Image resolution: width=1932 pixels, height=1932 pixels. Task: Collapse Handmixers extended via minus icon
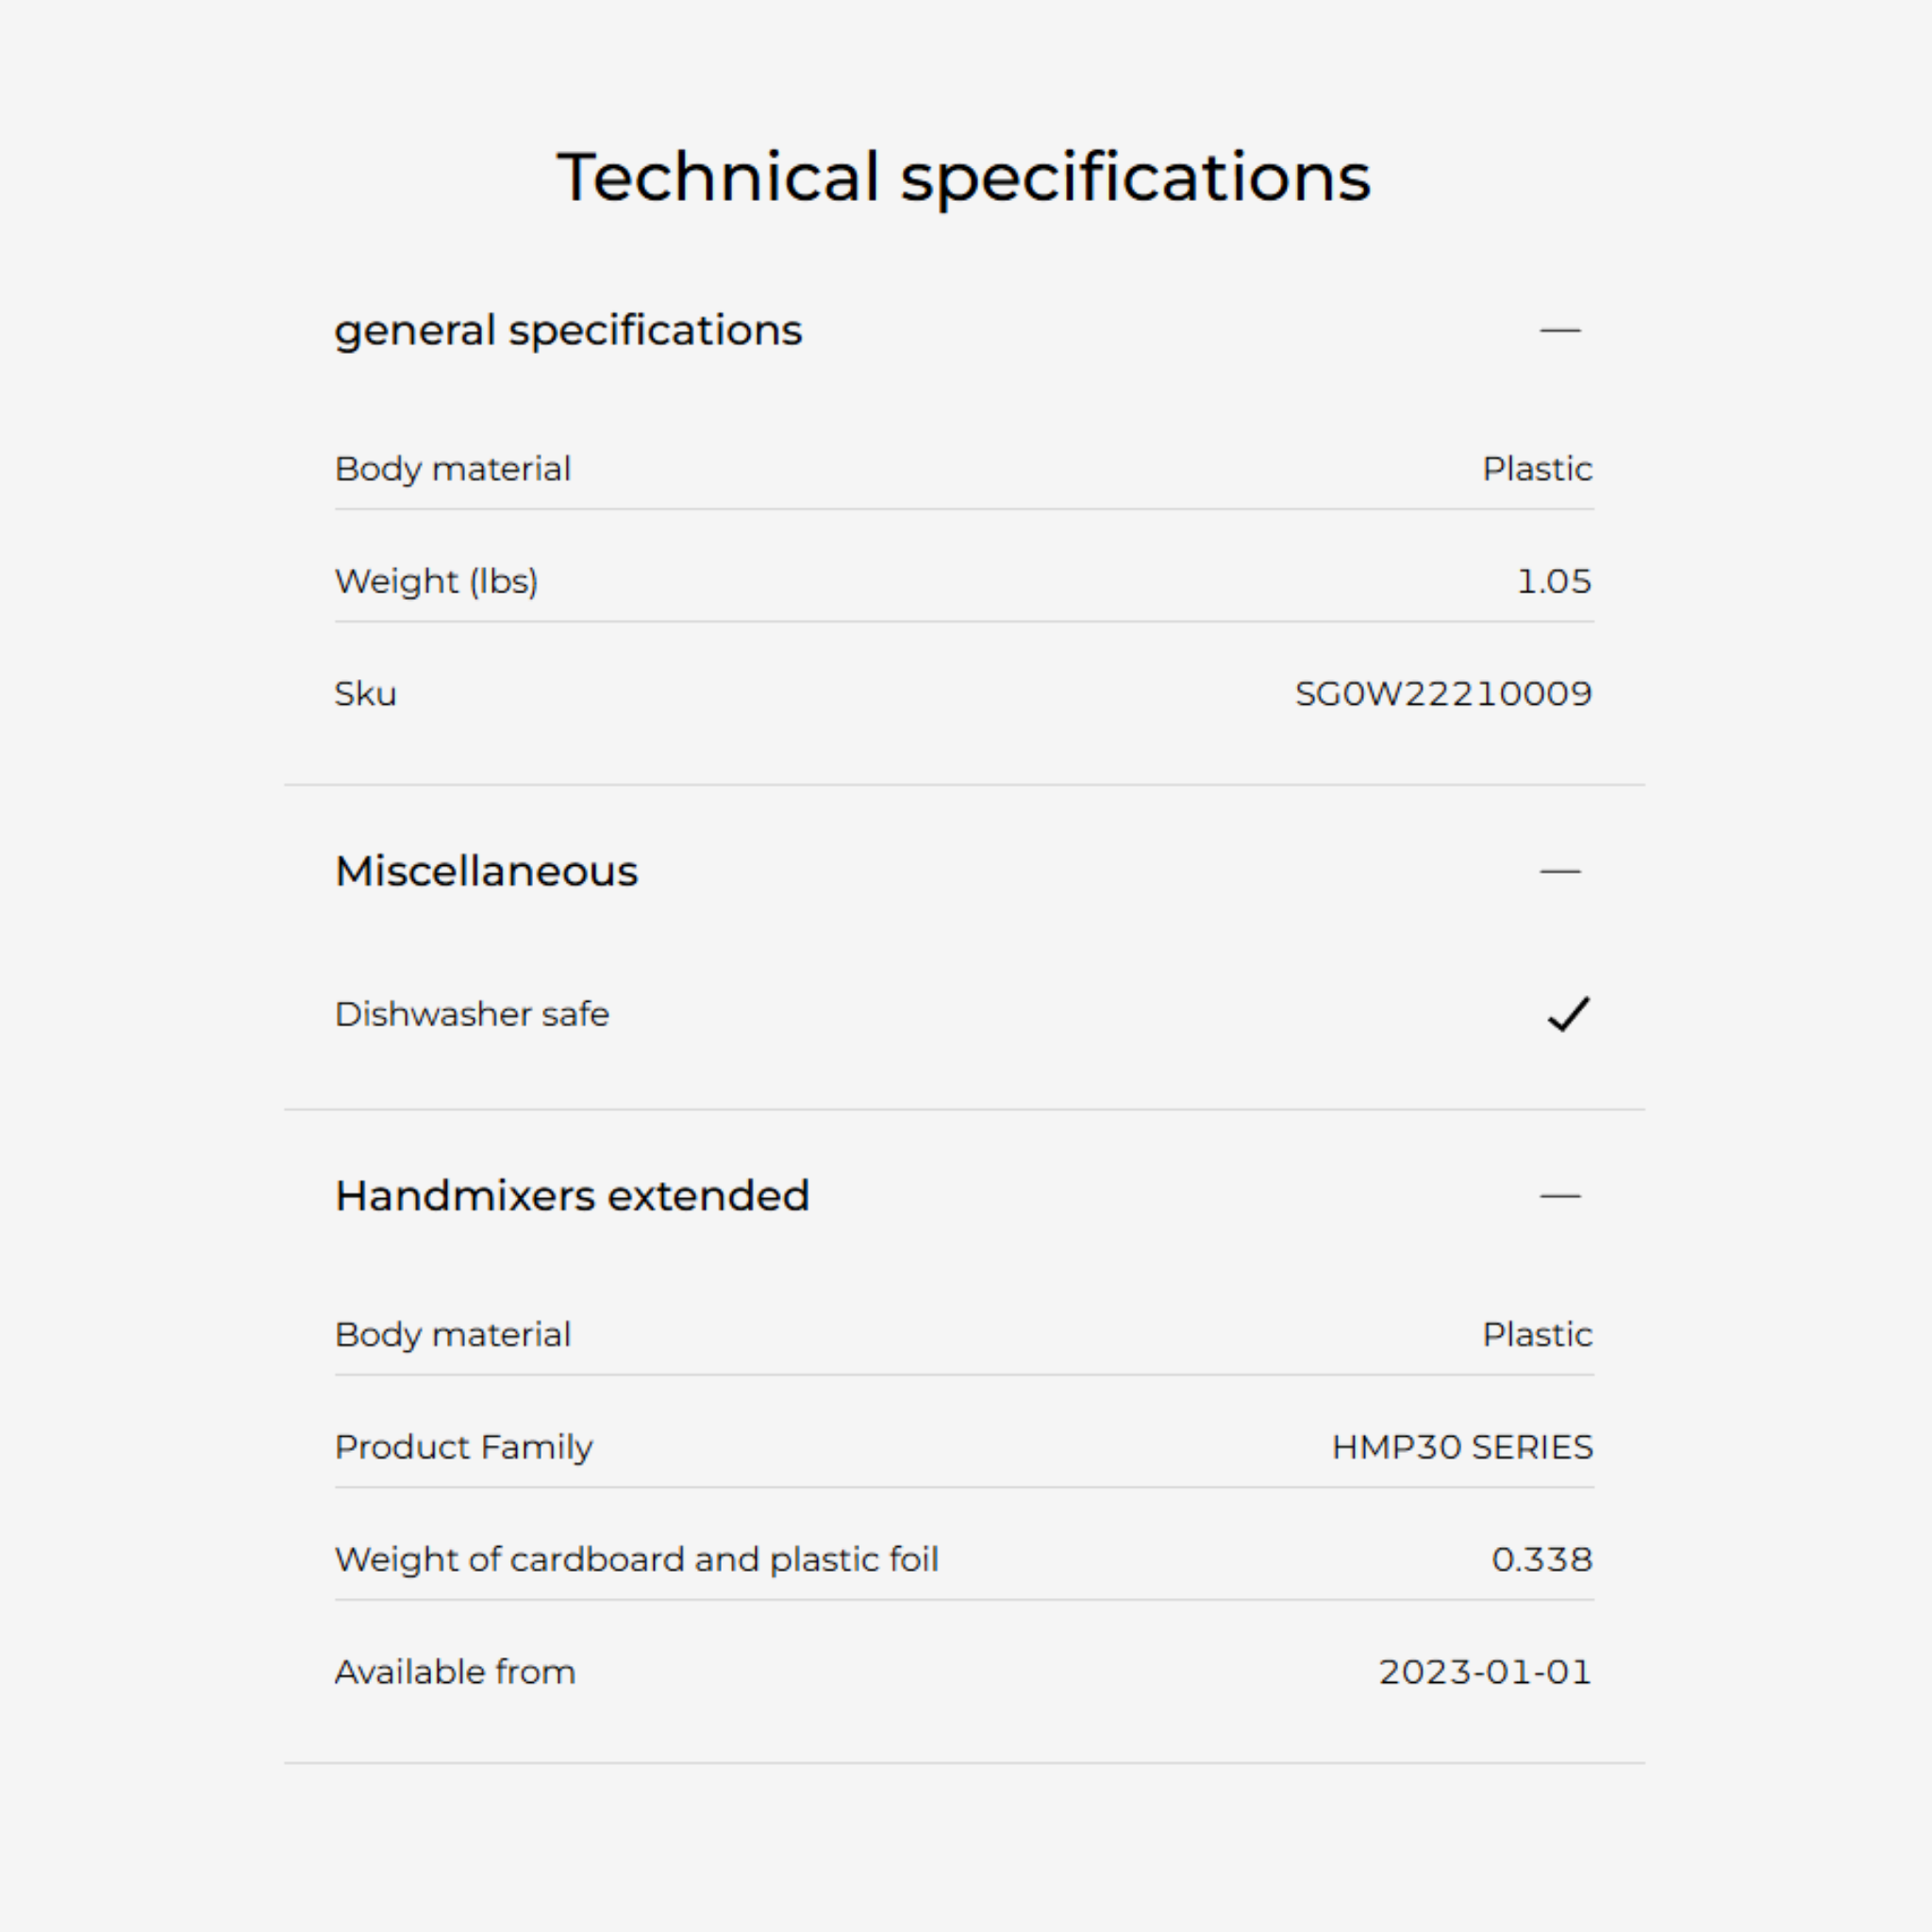point(1559,1195)
